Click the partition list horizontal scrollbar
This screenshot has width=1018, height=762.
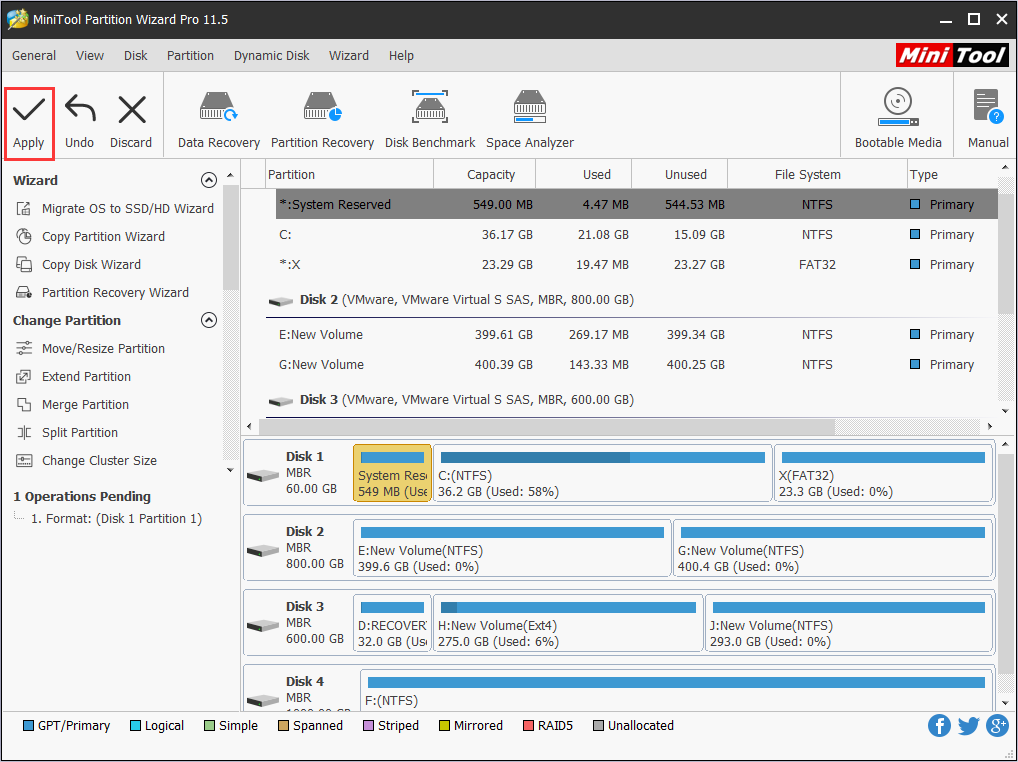pyautogui.click(x=547, y=426)
